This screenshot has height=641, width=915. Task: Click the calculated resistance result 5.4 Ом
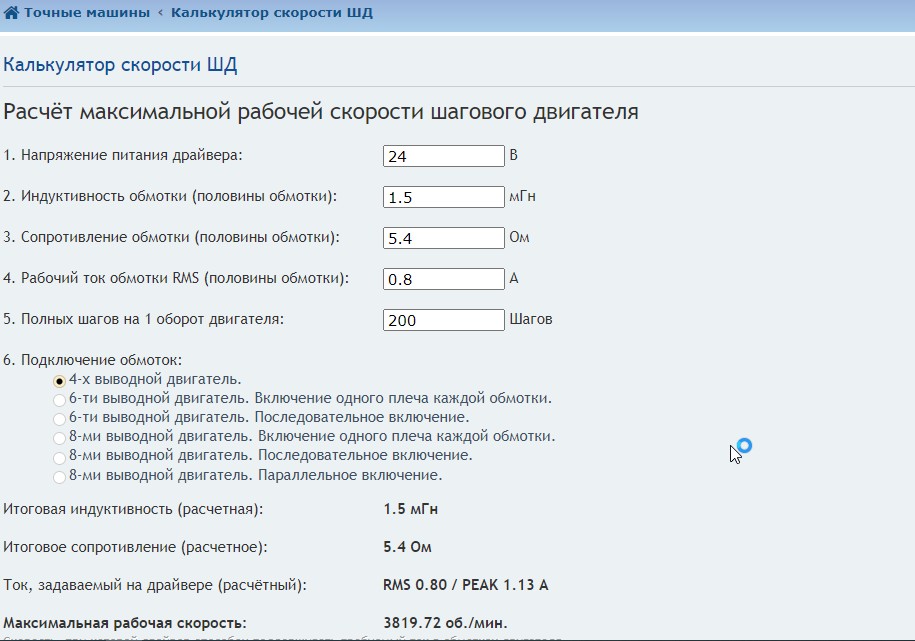(x=408, y=547)
